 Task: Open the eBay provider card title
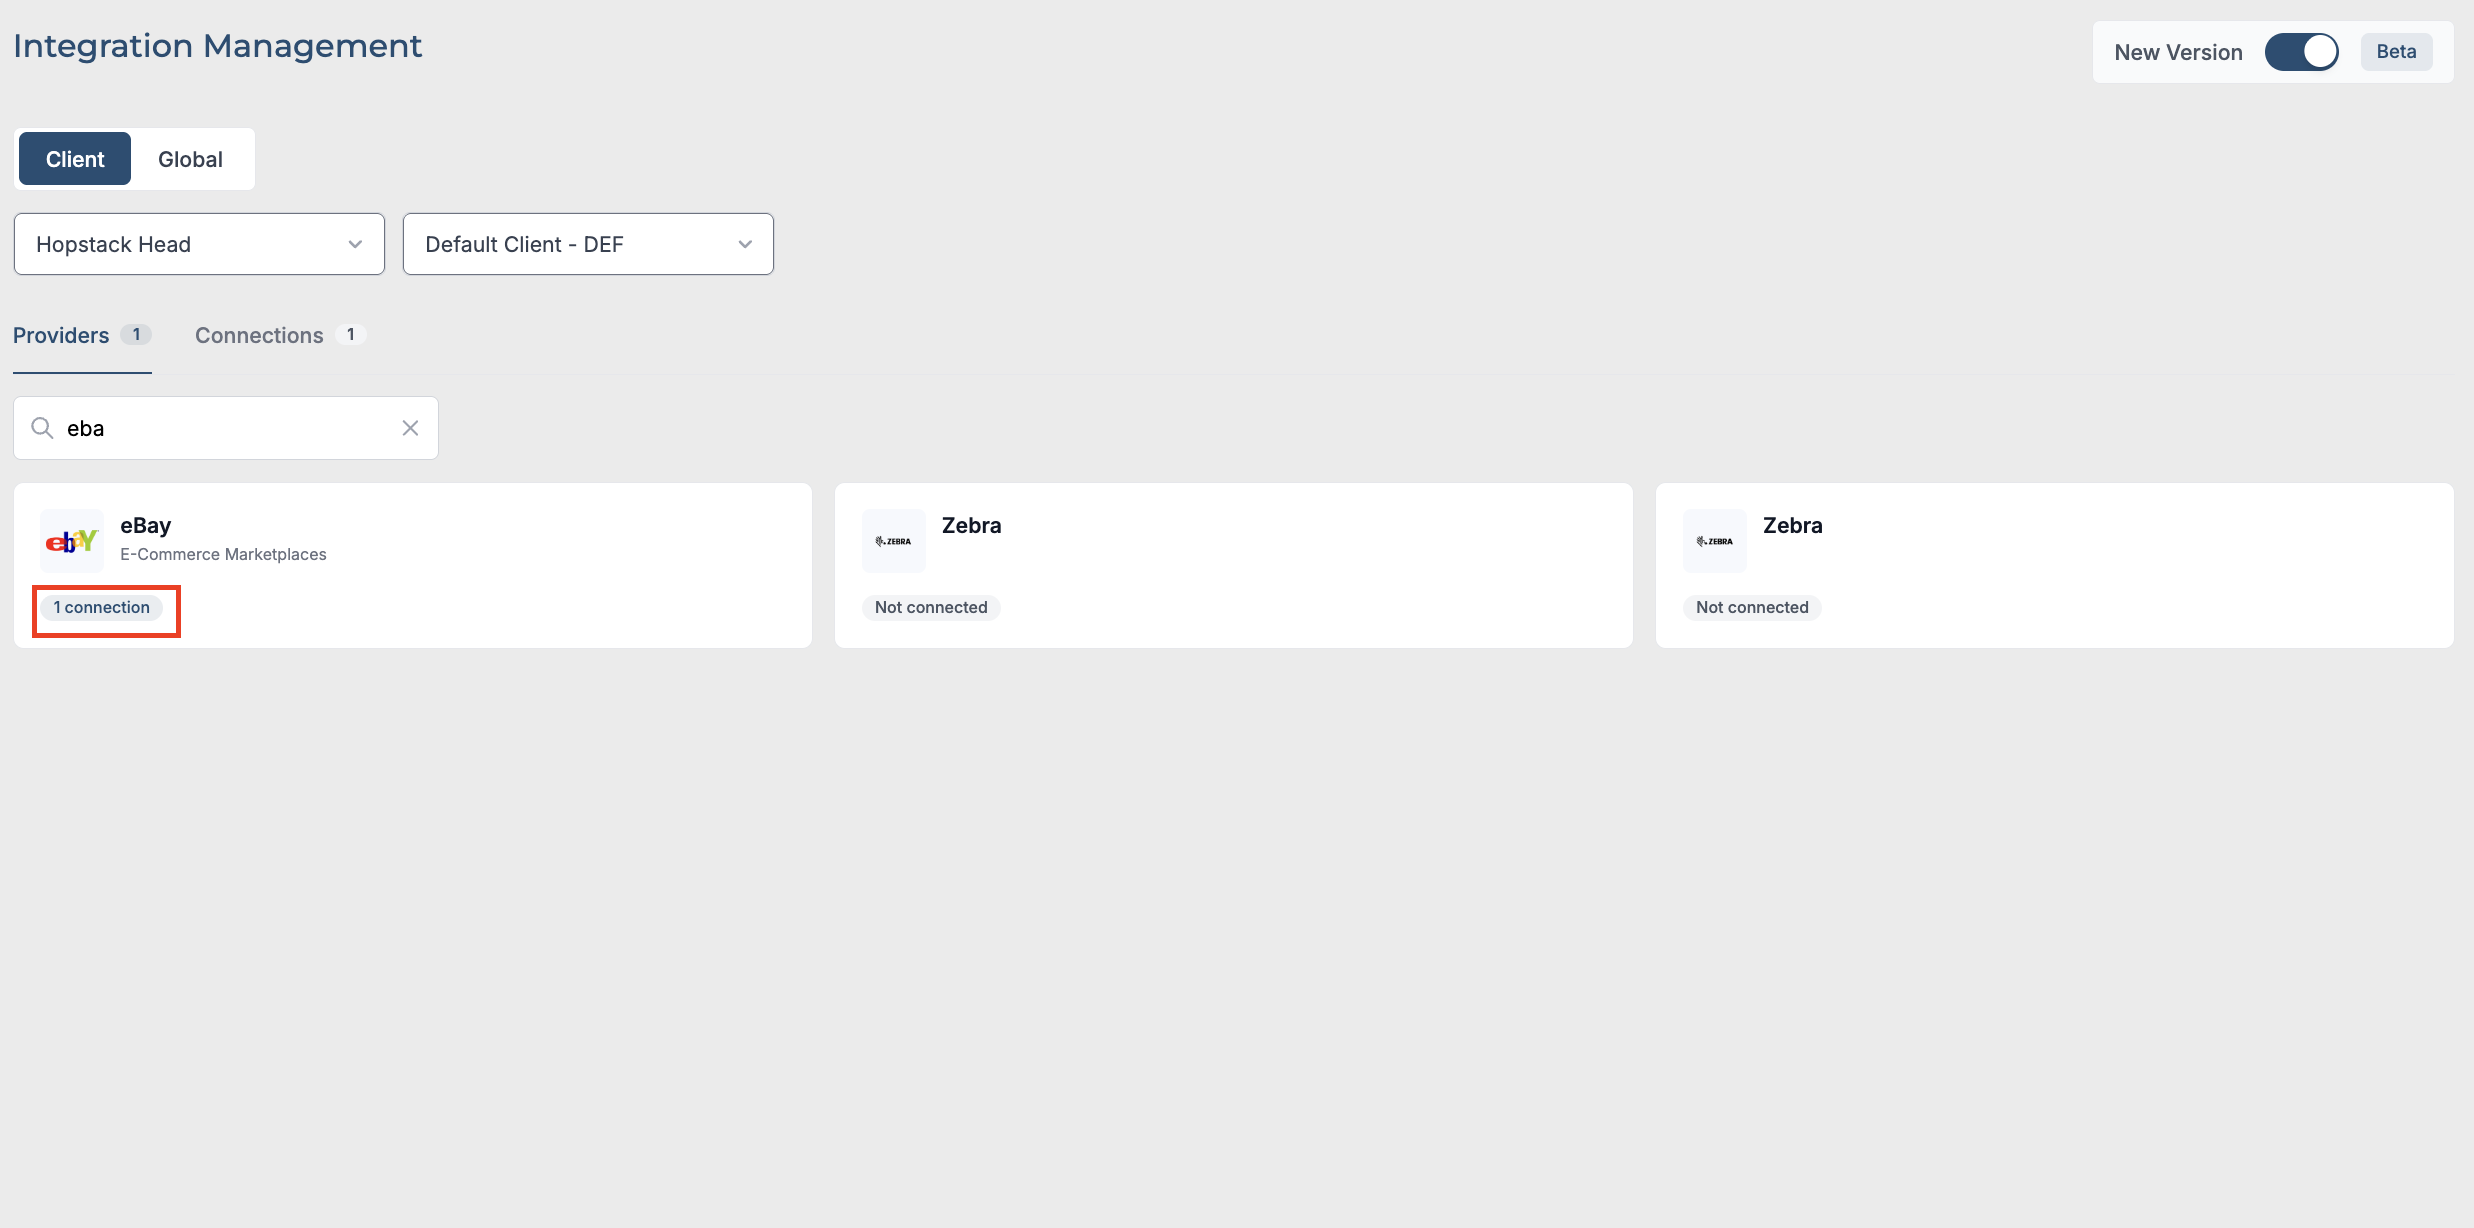pyautogui.click(x=146, y=525)
